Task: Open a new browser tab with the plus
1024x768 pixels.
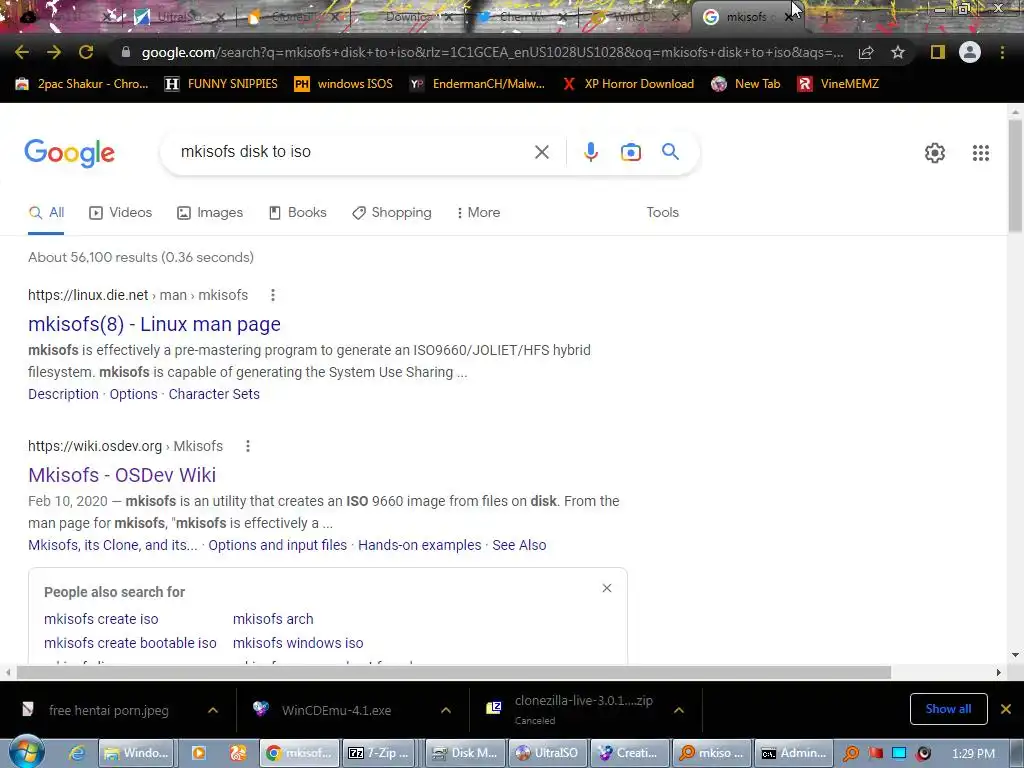Action: [x=826, y=18]
